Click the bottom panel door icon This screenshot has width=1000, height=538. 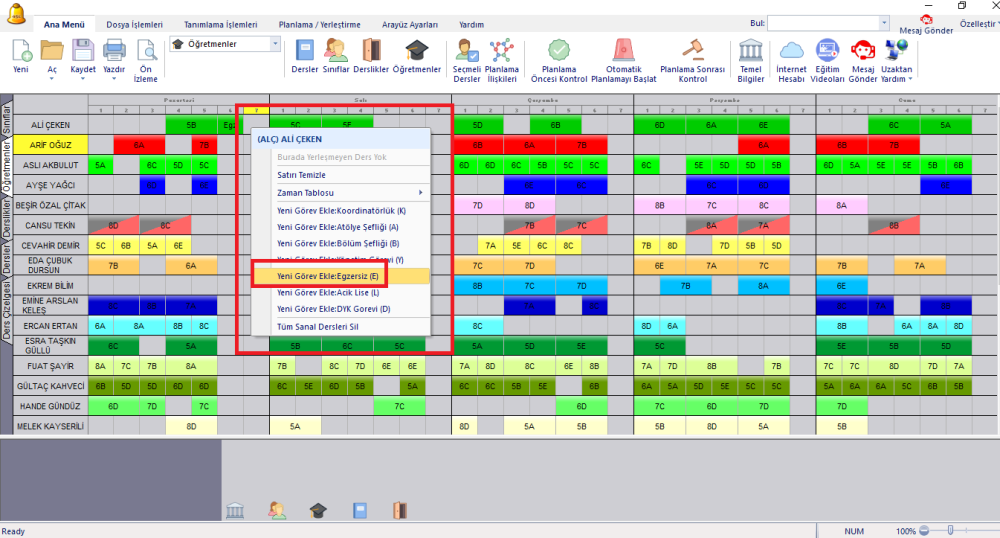(x=400, y=510)
